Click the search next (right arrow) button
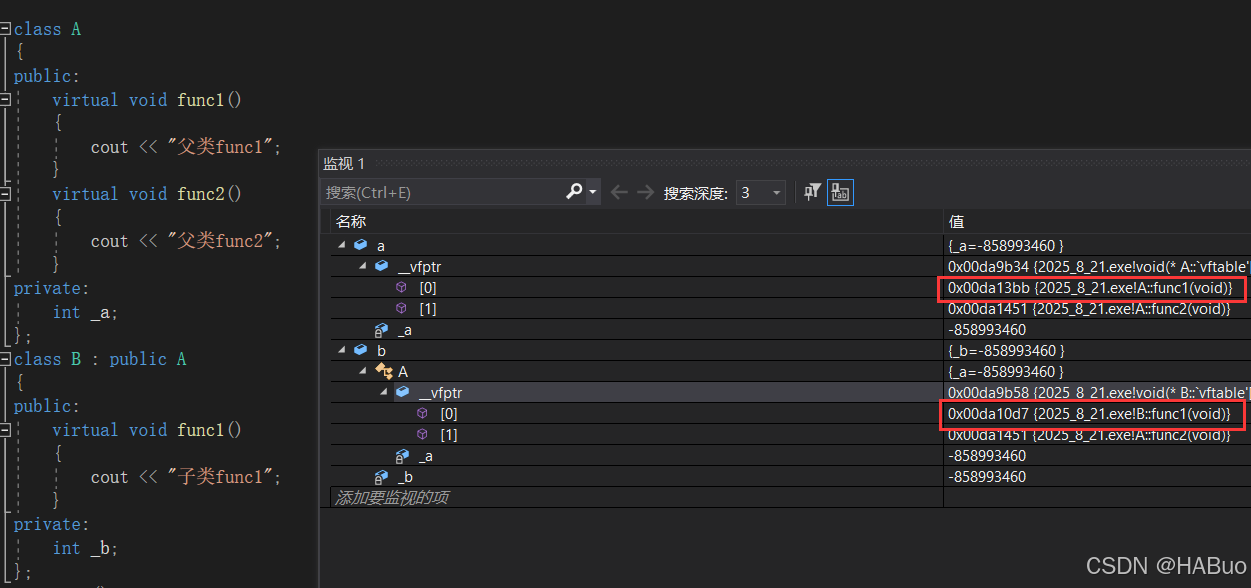The image size is (1251, 588). [x=645, y=192]
